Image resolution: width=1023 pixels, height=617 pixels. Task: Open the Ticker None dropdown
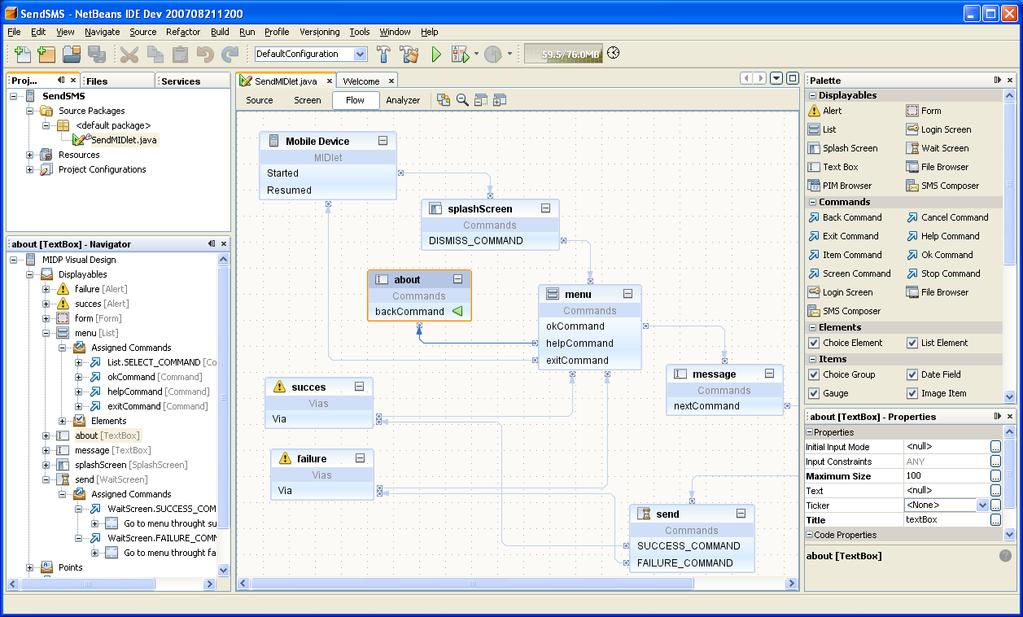coord(982,505)
